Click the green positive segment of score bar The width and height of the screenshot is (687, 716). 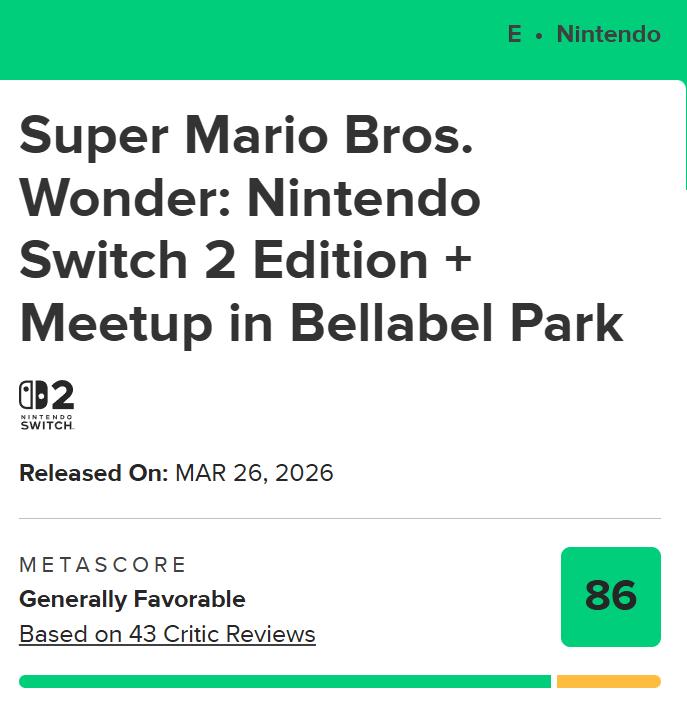coord(284,682)
